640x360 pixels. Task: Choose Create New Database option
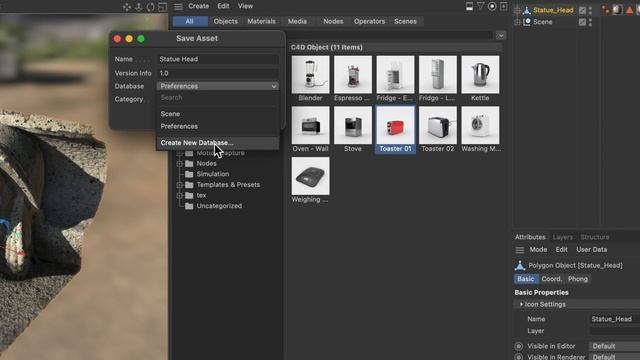point(218,143)
